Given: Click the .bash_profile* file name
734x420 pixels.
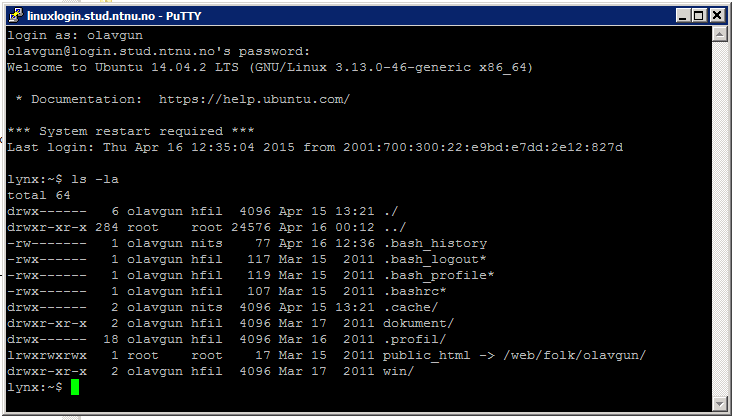Looking at the screenshot, I should click(x=439, y=275).
